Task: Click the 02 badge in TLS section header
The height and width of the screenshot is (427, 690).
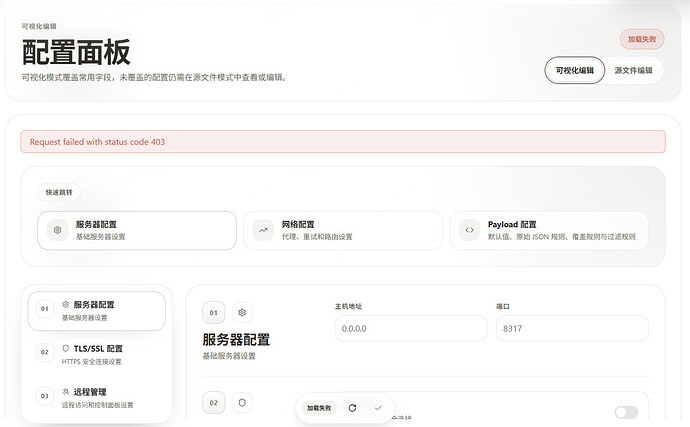Action: (214, 403)
